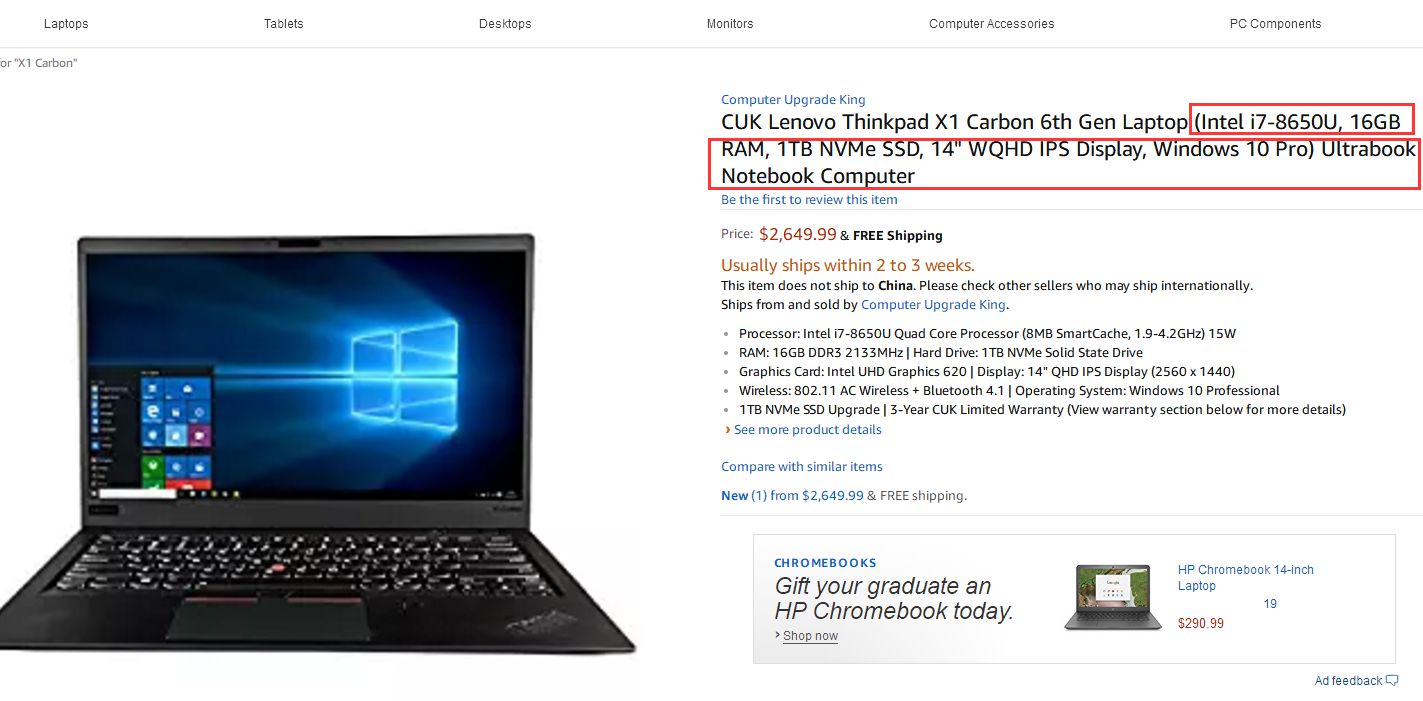Open the 19 reviews count link

point(1270,604)
